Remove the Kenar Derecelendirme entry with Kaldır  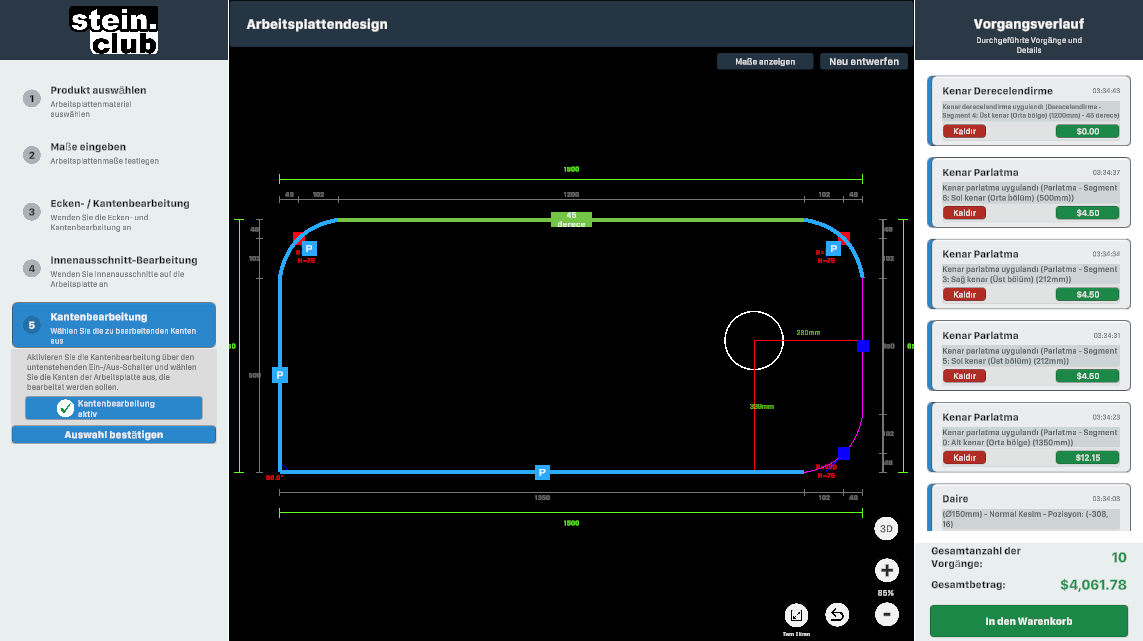[x=964, y=131]
